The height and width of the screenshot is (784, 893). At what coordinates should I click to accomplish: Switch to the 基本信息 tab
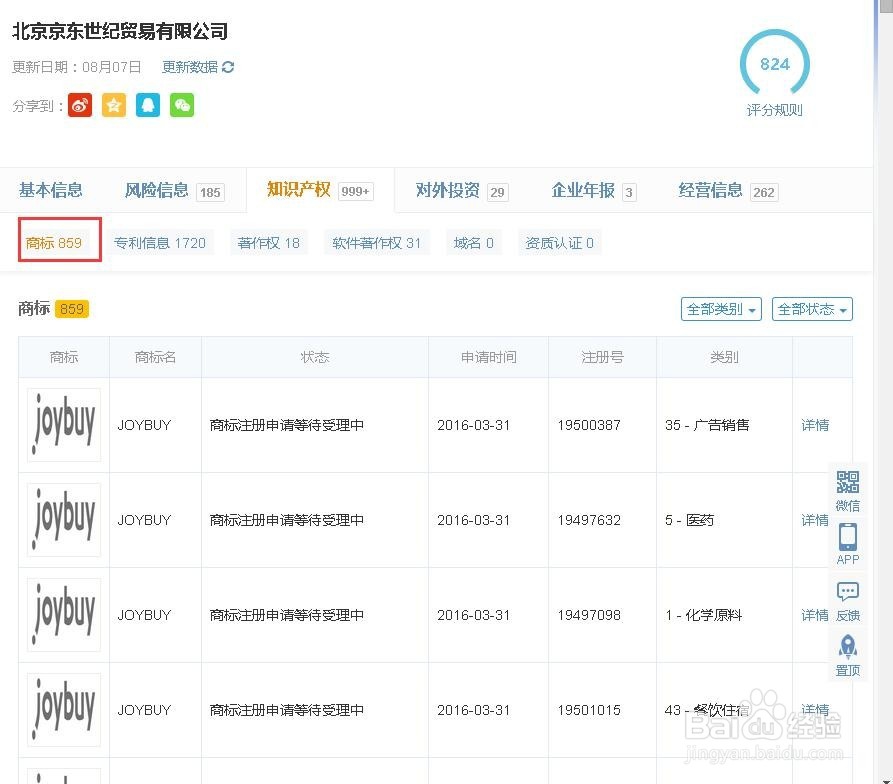(51, 190)
